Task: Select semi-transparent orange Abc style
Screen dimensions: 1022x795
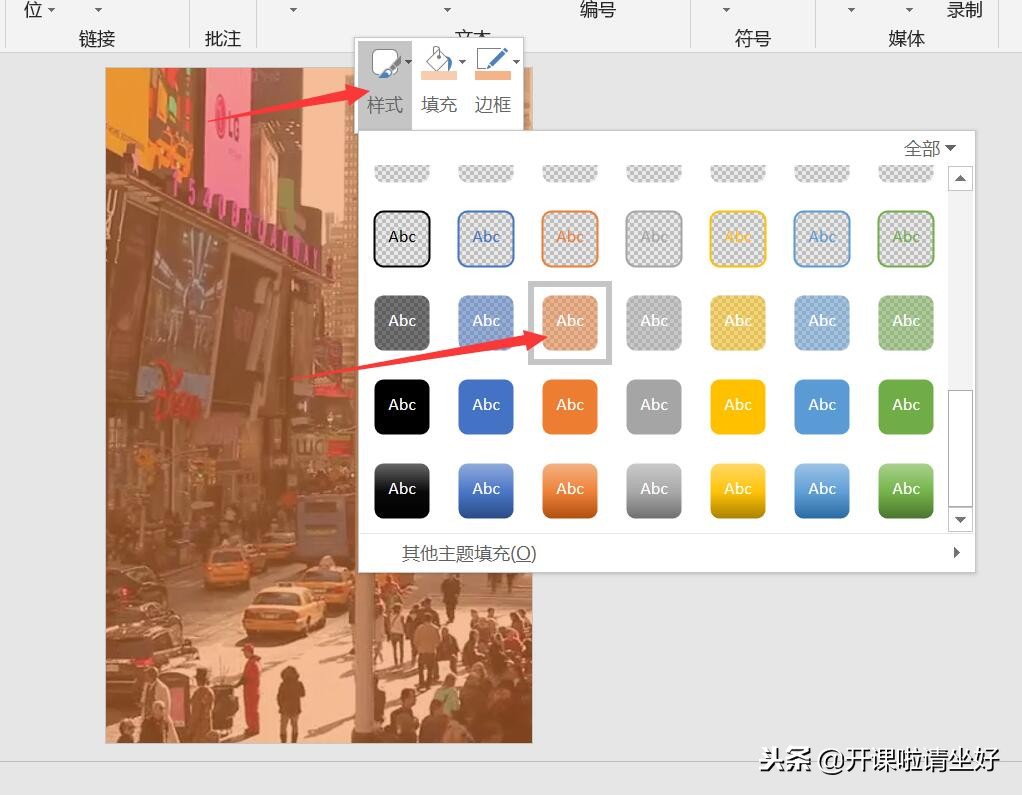Action: tap(570, 323)
